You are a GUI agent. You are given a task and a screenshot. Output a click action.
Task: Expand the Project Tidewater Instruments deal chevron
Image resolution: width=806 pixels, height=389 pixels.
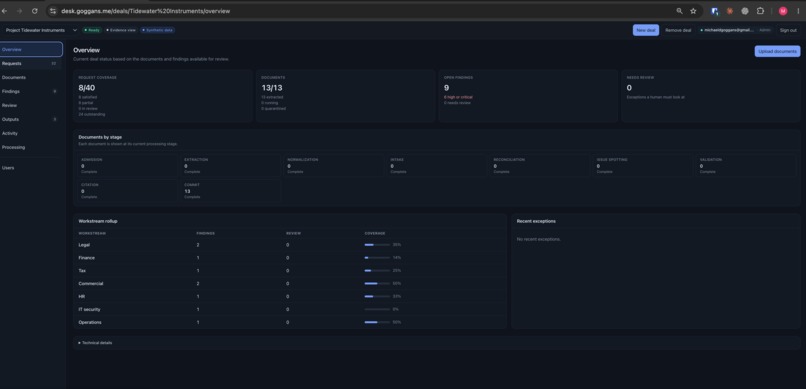pos(75,30)
